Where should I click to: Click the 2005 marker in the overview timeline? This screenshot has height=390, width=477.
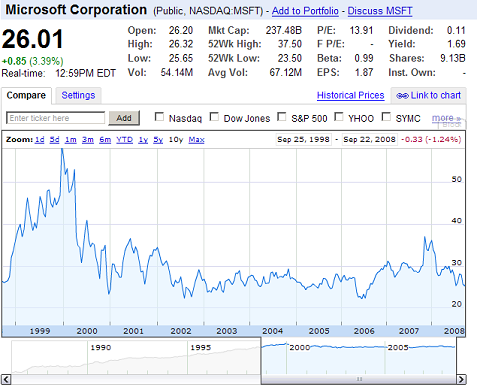398,347
